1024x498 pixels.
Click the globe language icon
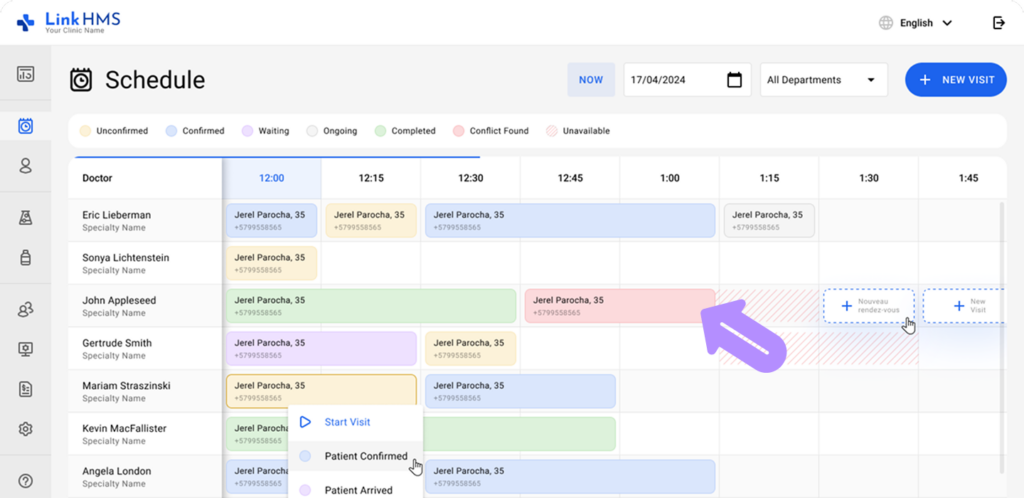[x=886, y=23]
